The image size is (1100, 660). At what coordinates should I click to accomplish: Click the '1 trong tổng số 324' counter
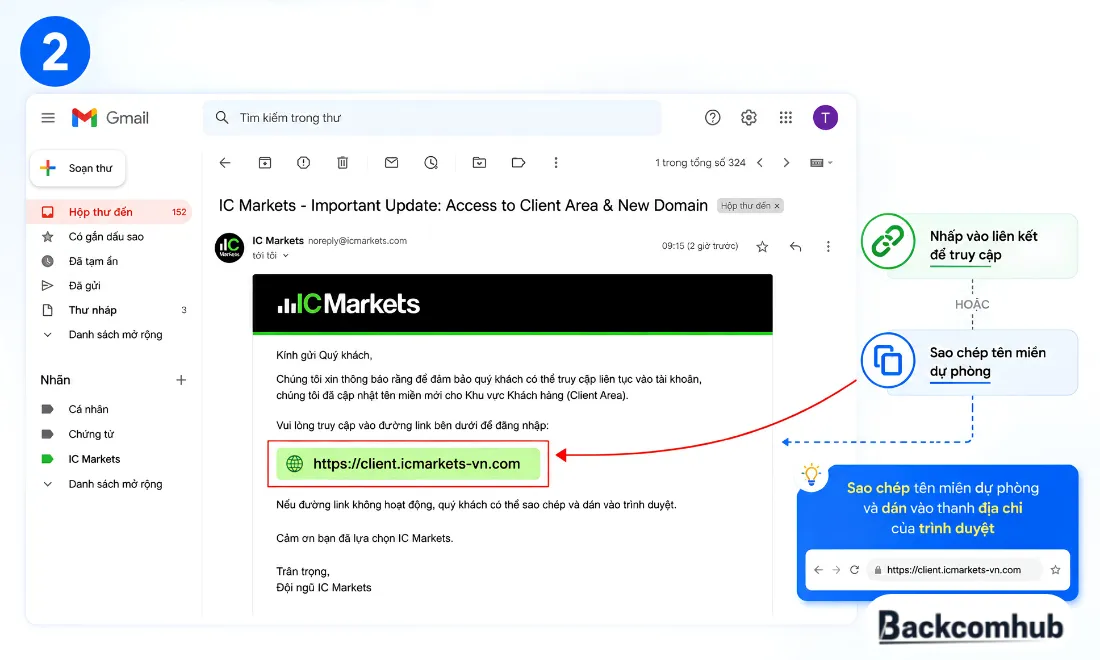[x=700, y=163]
